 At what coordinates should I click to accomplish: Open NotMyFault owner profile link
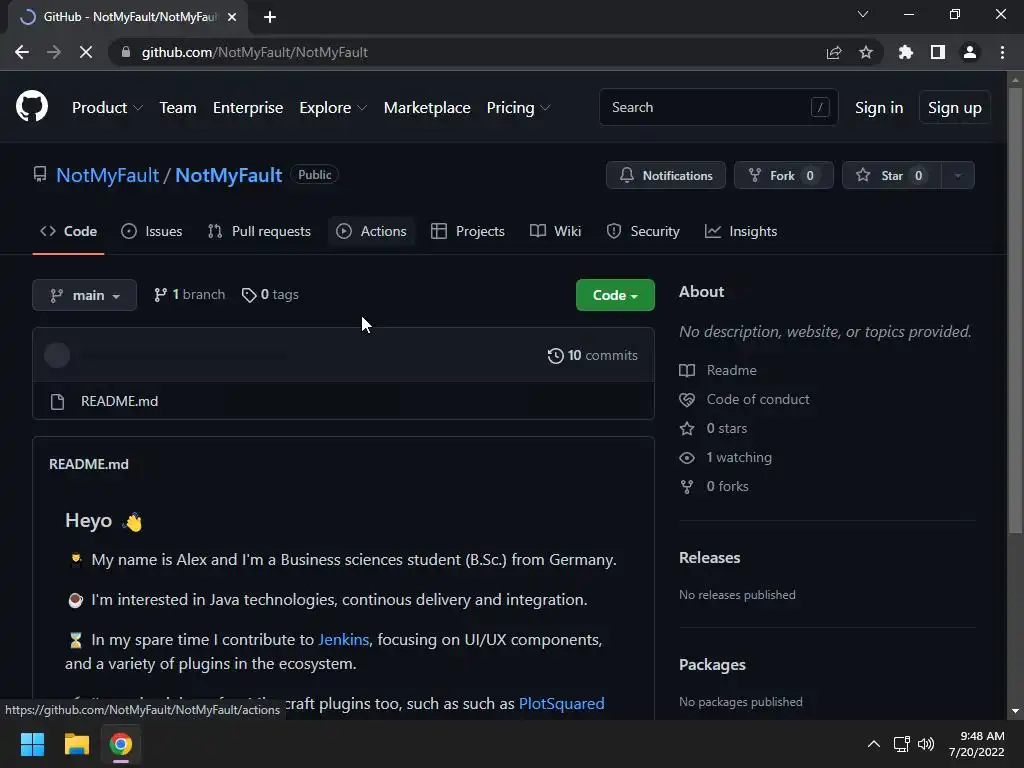coord(108,175)
